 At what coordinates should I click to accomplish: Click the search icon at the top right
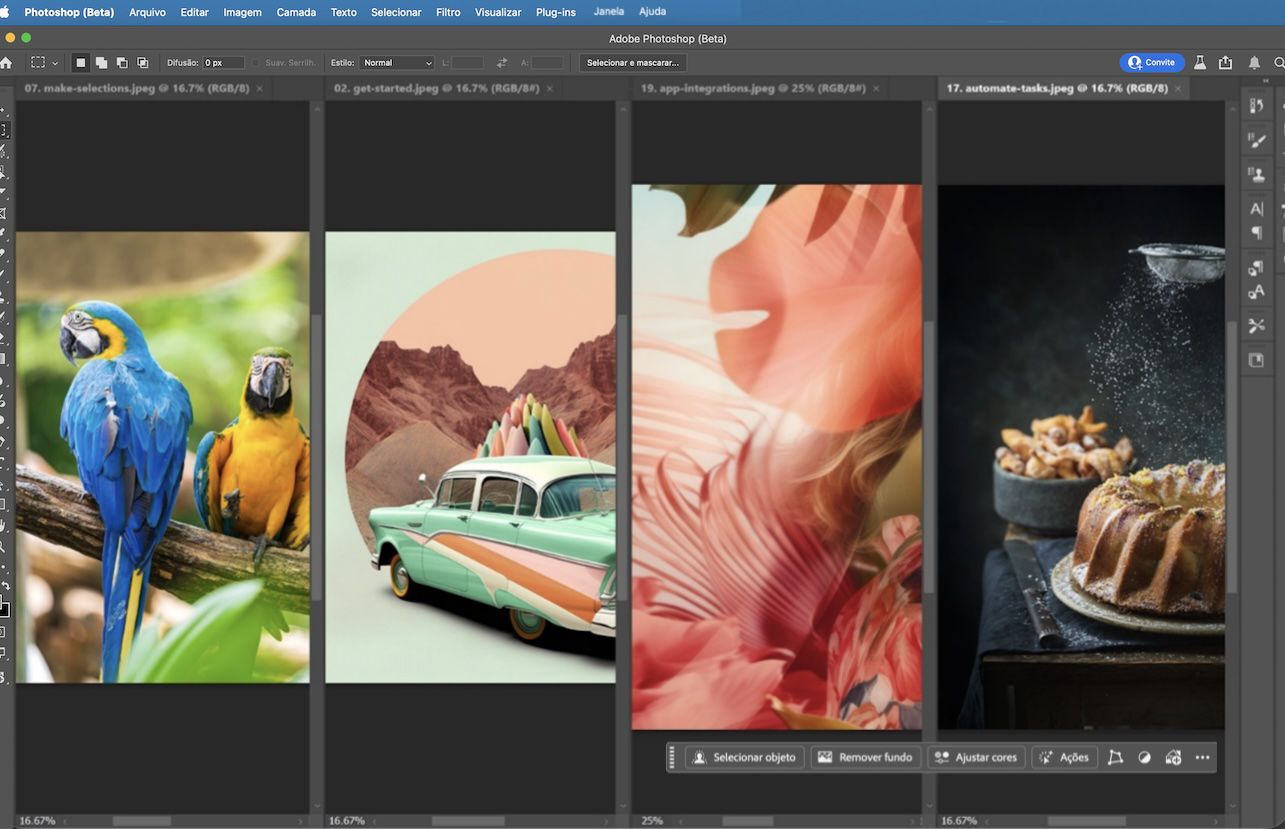pyautogui.click(x=1279, y=62)
